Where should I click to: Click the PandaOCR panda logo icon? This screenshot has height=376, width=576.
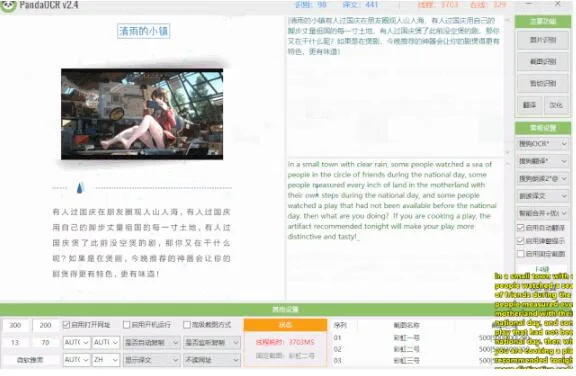pyautogui.click(x=8, y=6)
